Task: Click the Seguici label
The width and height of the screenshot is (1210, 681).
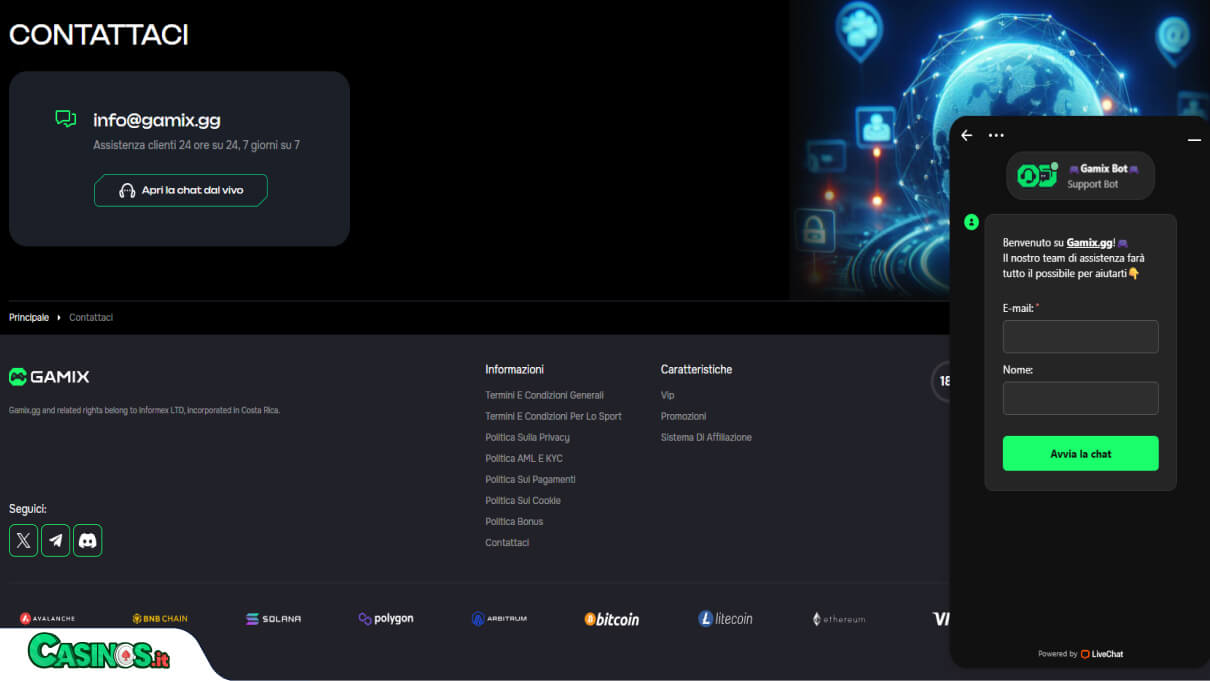Action: click(x=28, y=508)
